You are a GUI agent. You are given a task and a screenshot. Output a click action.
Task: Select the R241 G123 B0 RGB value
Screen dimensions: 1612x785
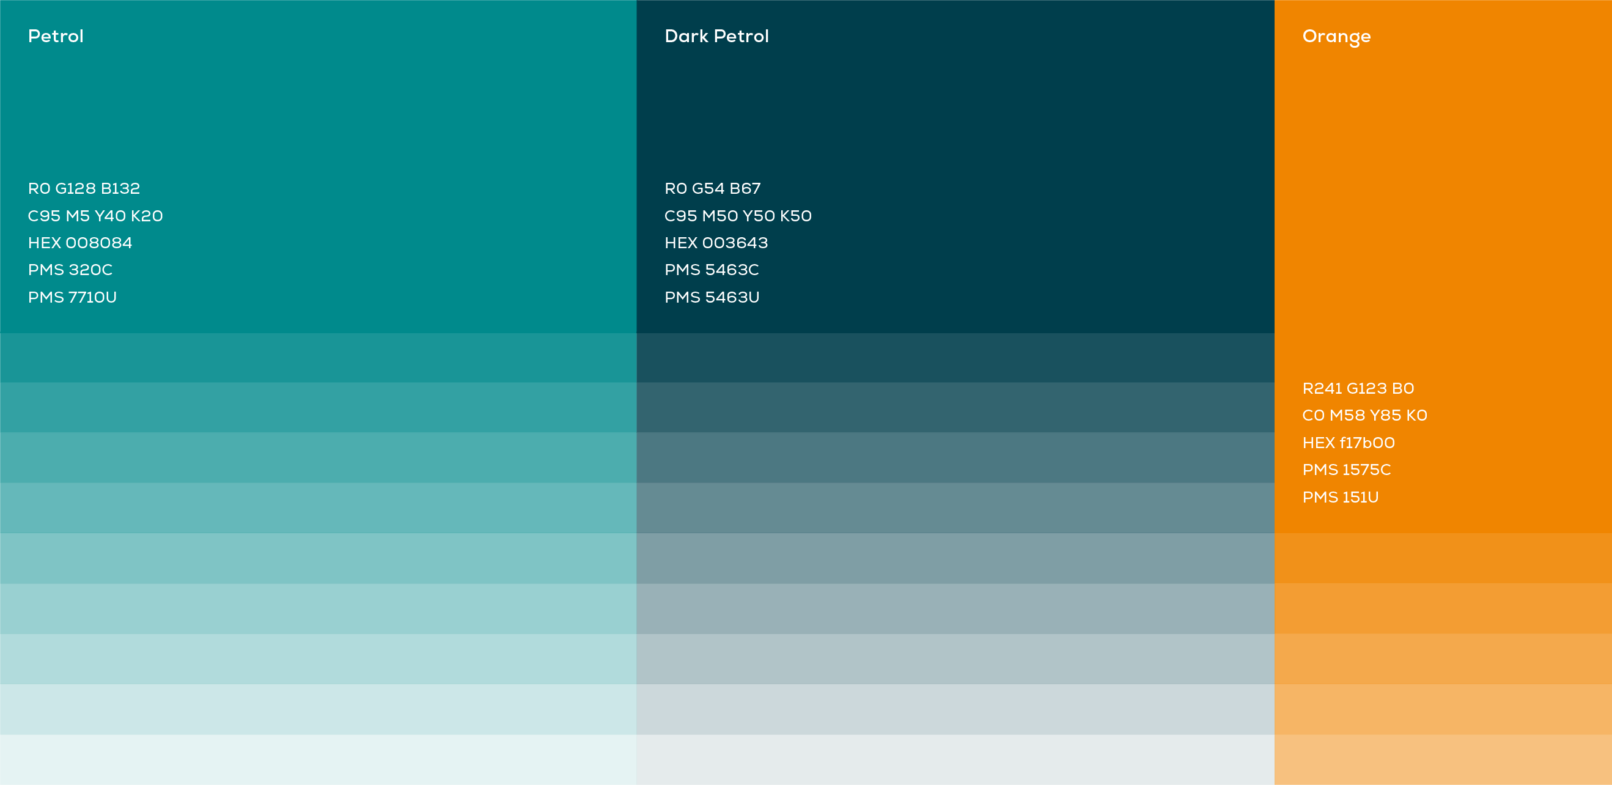pos(1358,388)
